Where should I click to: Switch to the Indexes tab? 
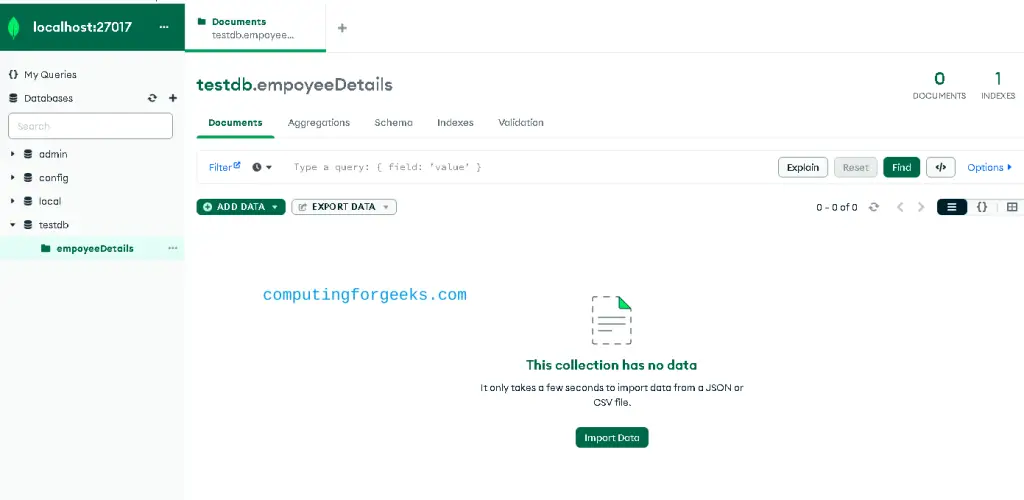point(455,123)
